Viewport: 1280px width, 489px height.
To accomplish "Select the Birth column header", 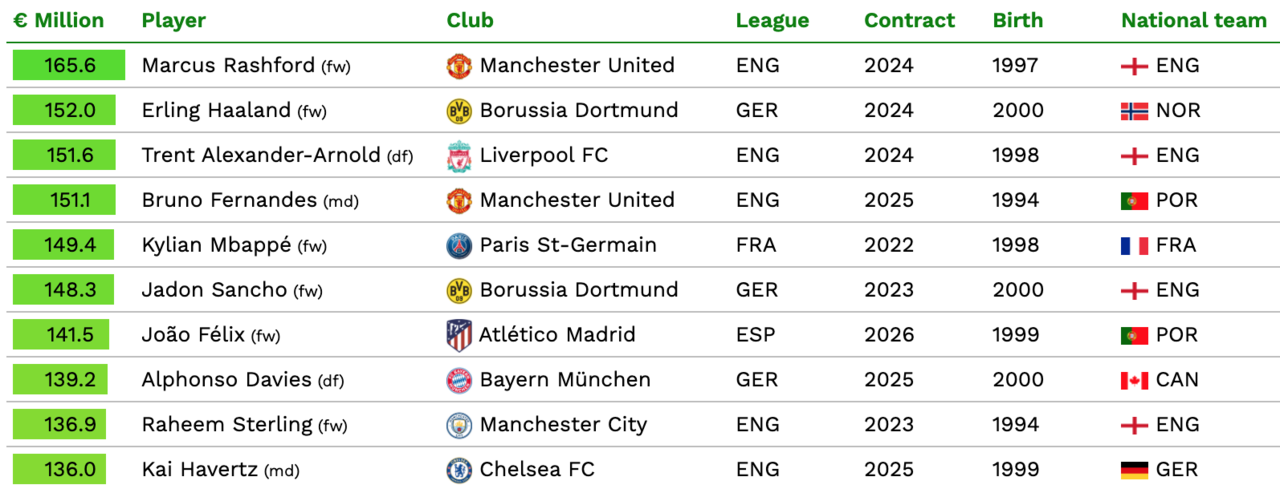I will click(1018, 20).
